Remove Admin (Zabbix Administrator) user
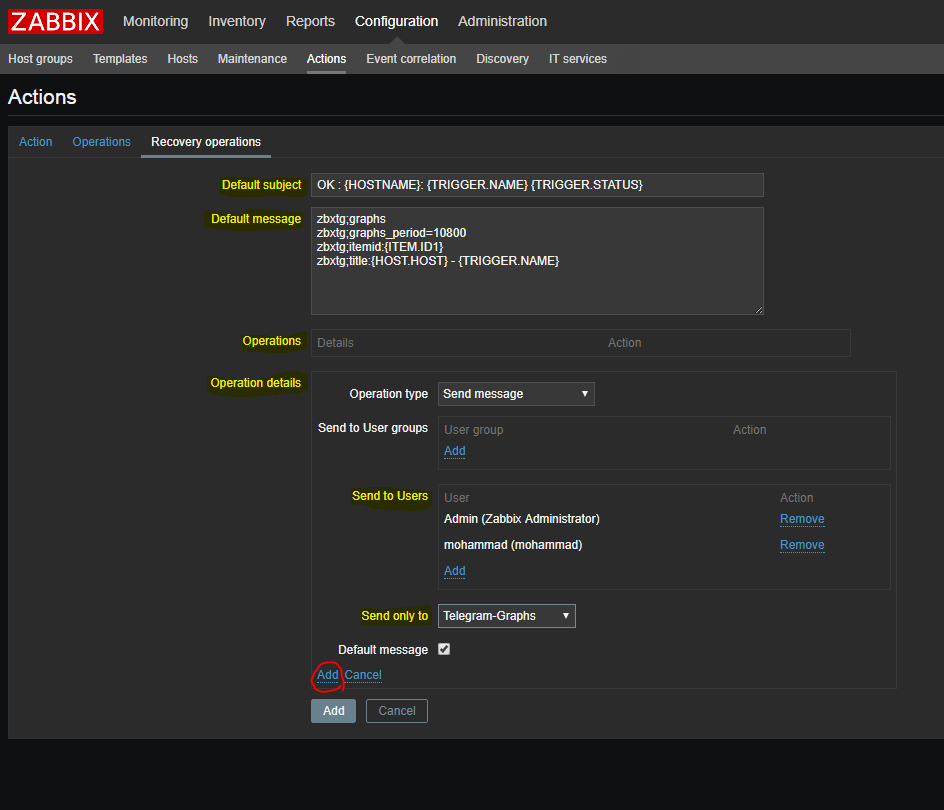The width and height of the screenshot is (944, 810). pos(802,519)
